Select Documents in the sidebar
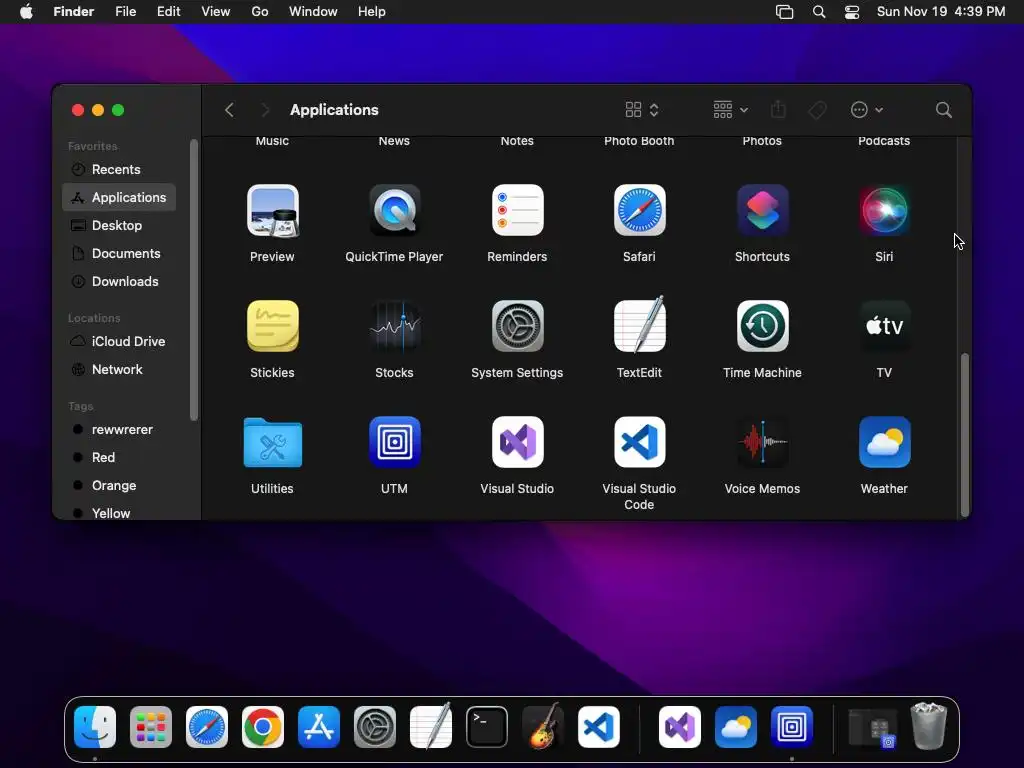The image size is (1024, 768). coord(119,253)
